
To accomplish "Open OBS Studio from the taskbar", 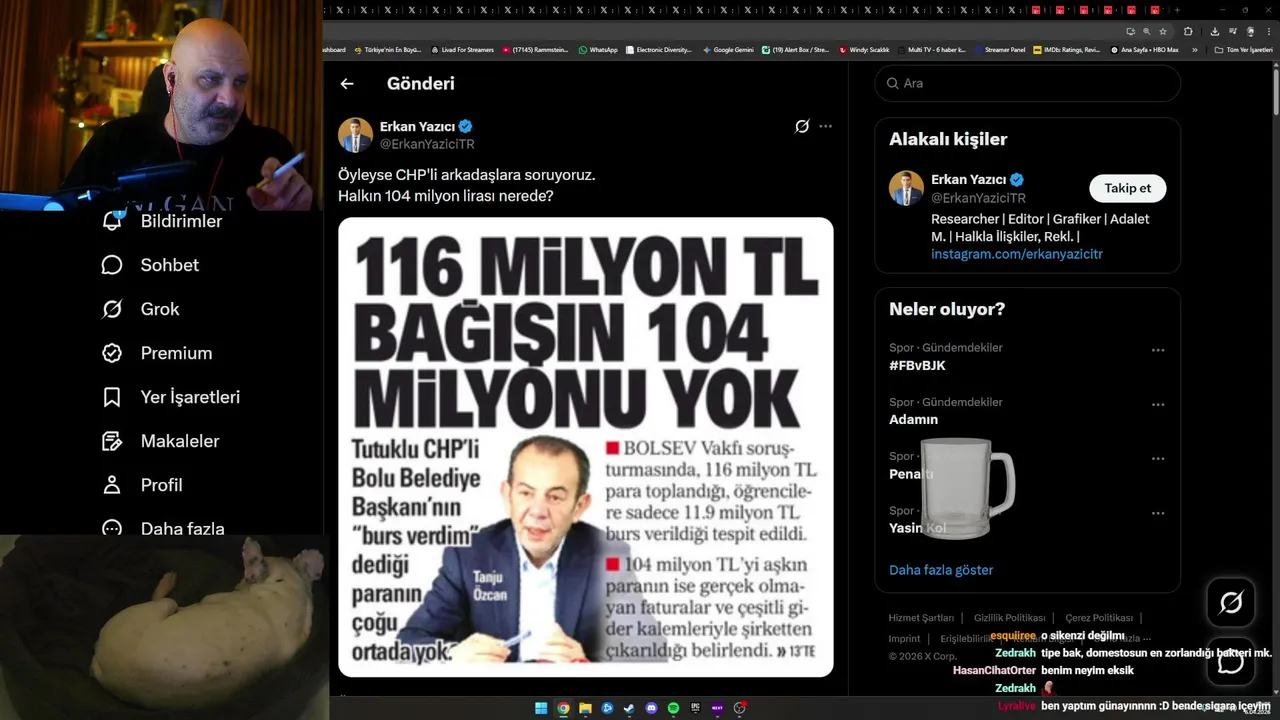I will point(739,708).
